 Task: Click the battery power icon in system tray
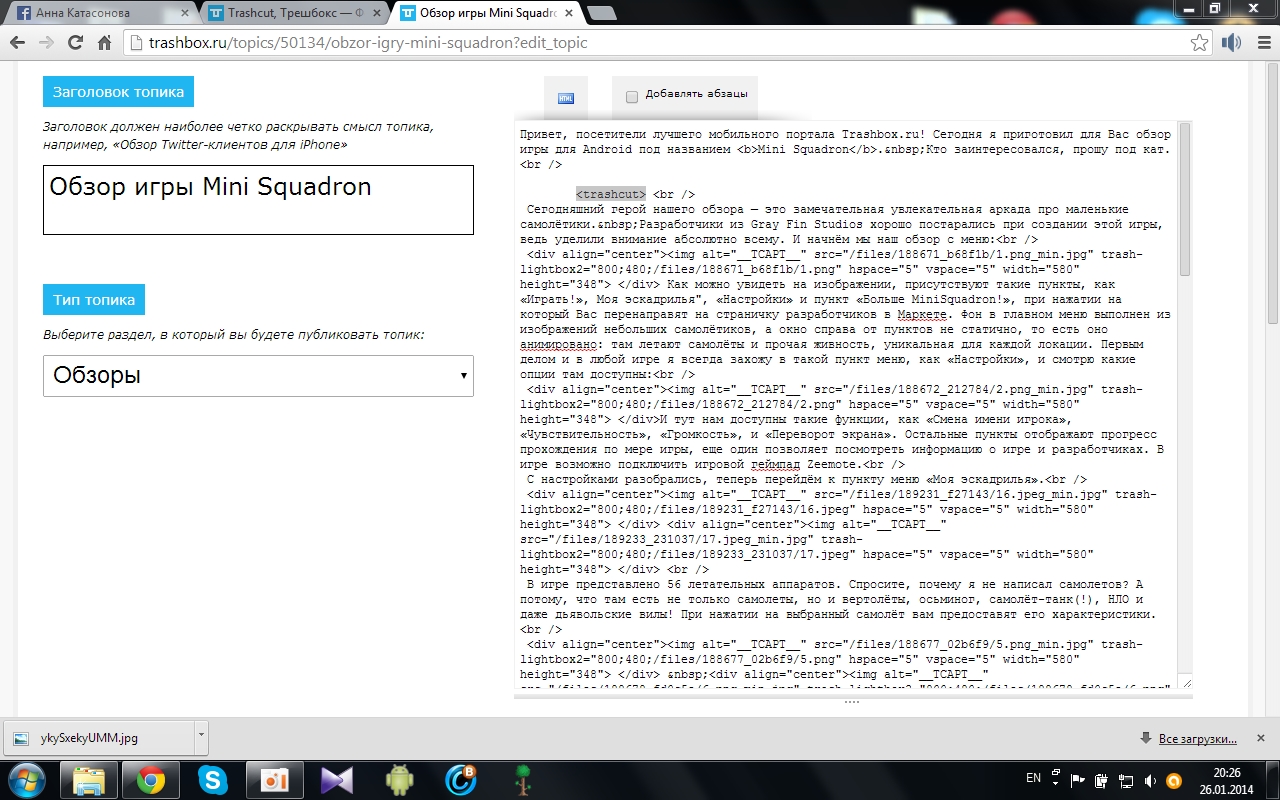[1102, 779]
